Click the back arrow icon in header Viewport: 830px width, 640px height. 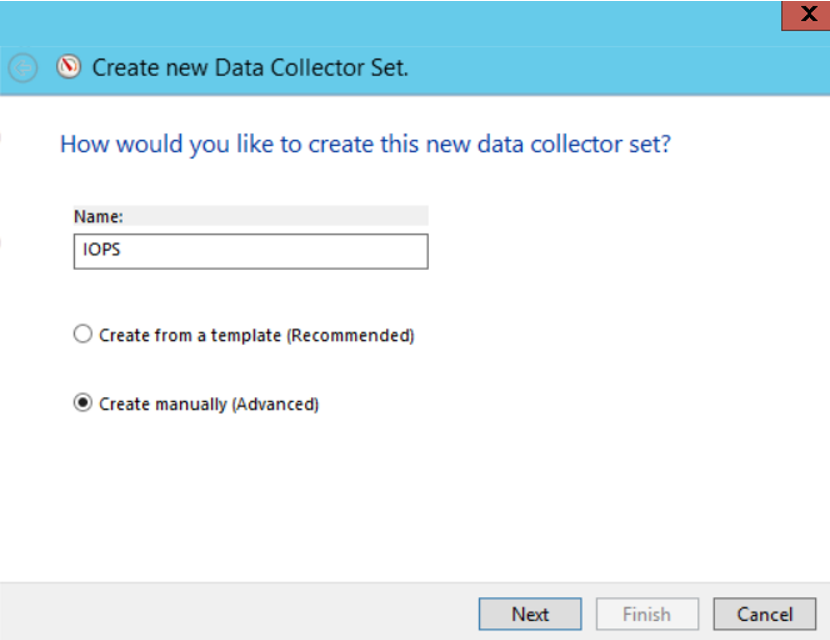(x=23, y=68)
